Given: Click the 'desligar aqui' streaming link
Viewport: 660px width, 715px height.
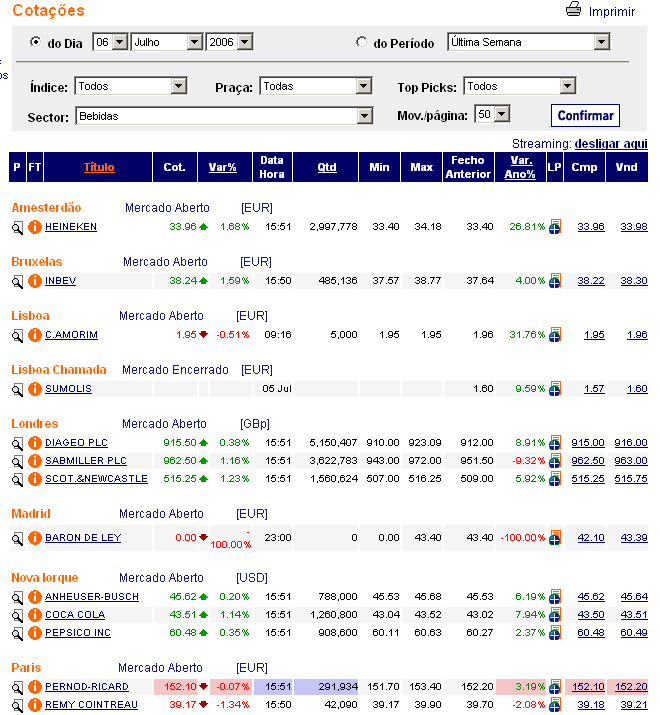Looking at the screenshot, I should 611,144.
